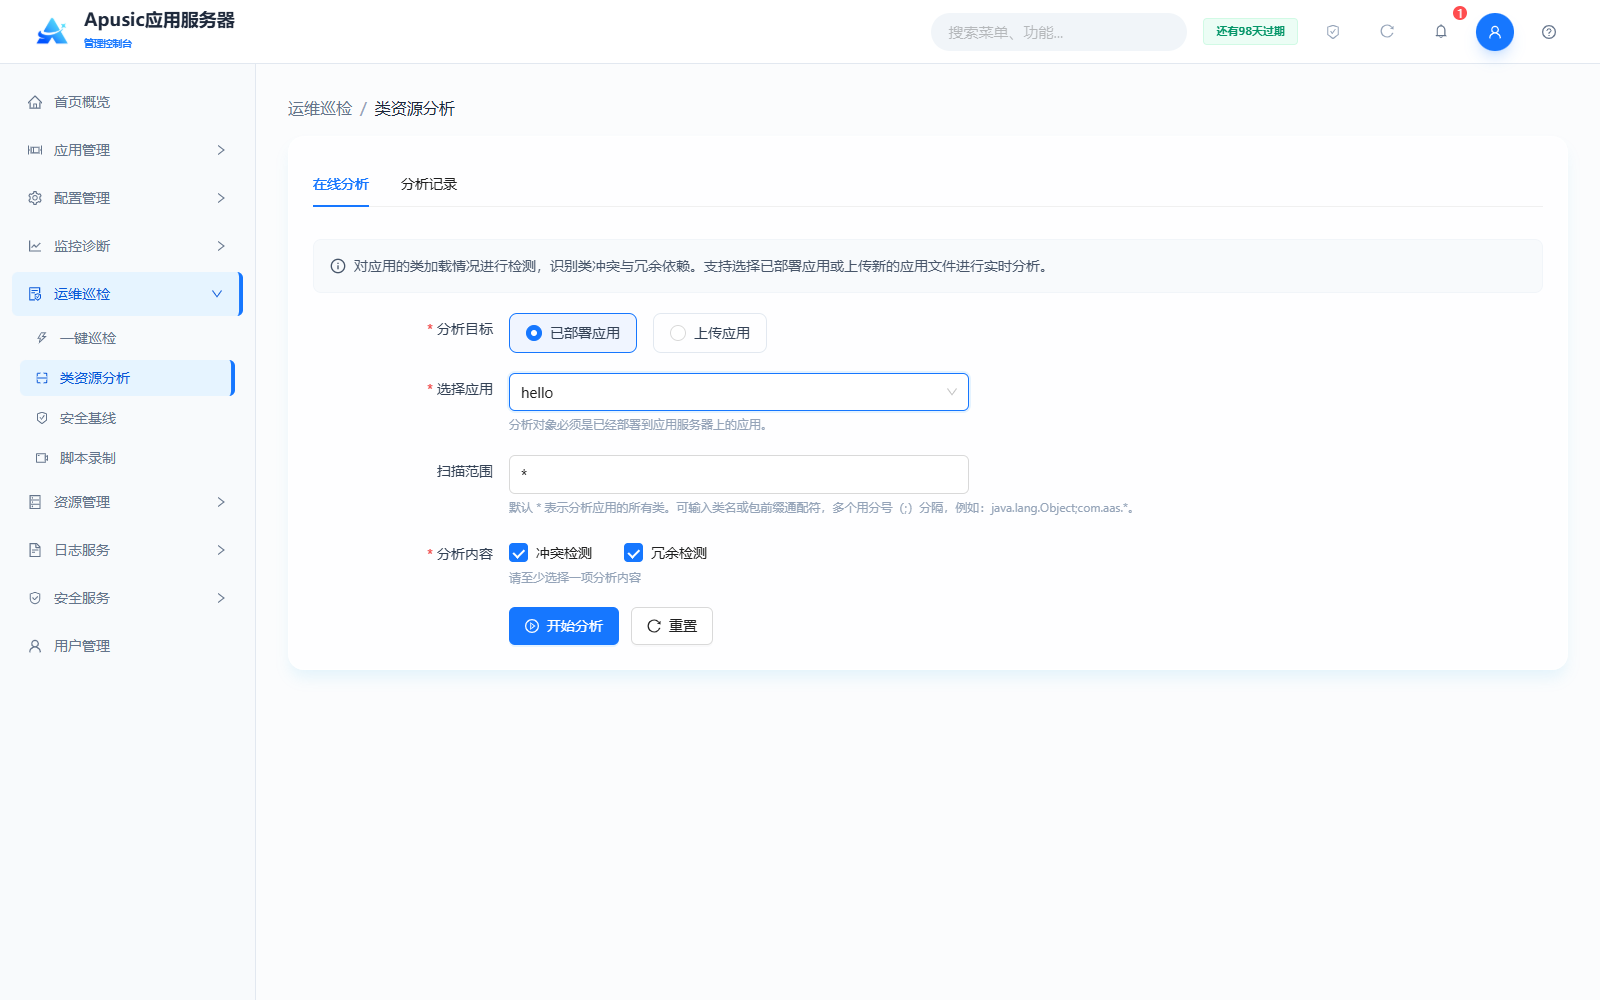Click the 日志服务 document icon
1600x1000 pixels.
[35, 550]
